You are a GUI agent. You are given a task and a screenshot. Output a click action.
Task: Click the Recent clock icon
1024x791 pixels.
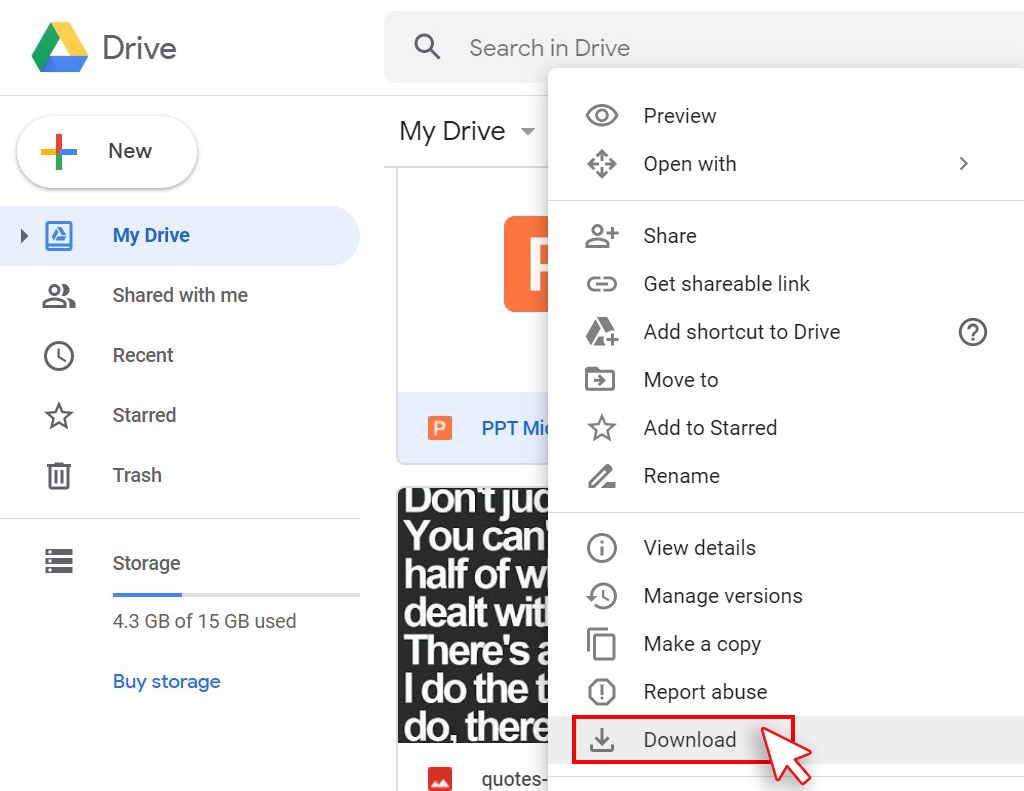59,356
